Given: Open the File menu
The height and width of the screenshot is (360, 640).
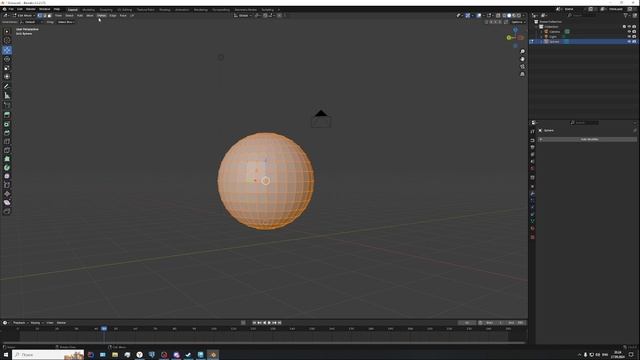Looking at the screenshot, I should 11,9.
